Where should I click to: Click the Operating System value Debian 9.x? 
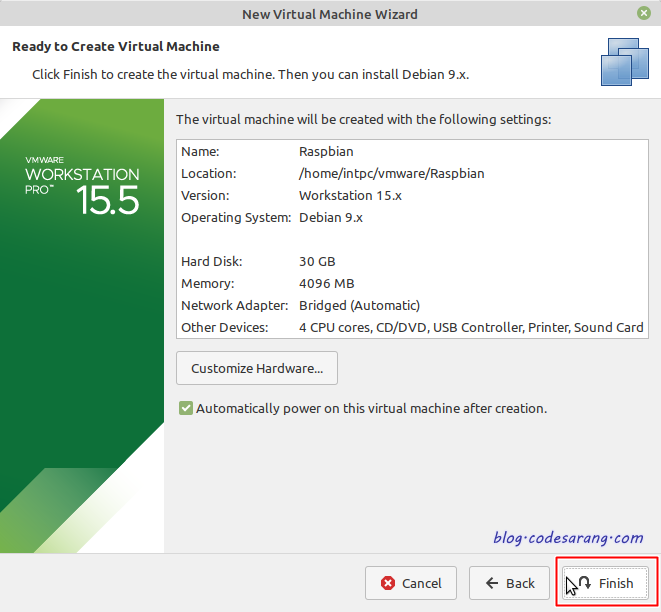[331, 217]
